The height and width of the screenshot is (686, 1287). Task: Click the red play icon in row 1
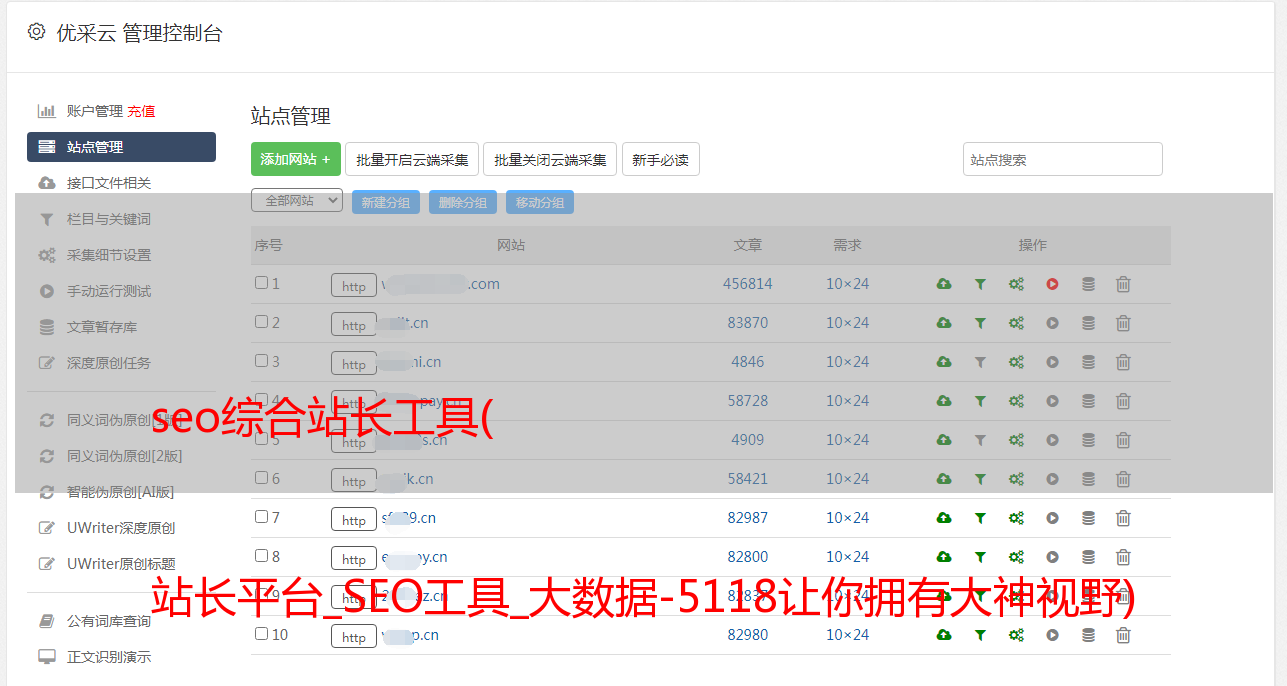tap(1052, 284)
